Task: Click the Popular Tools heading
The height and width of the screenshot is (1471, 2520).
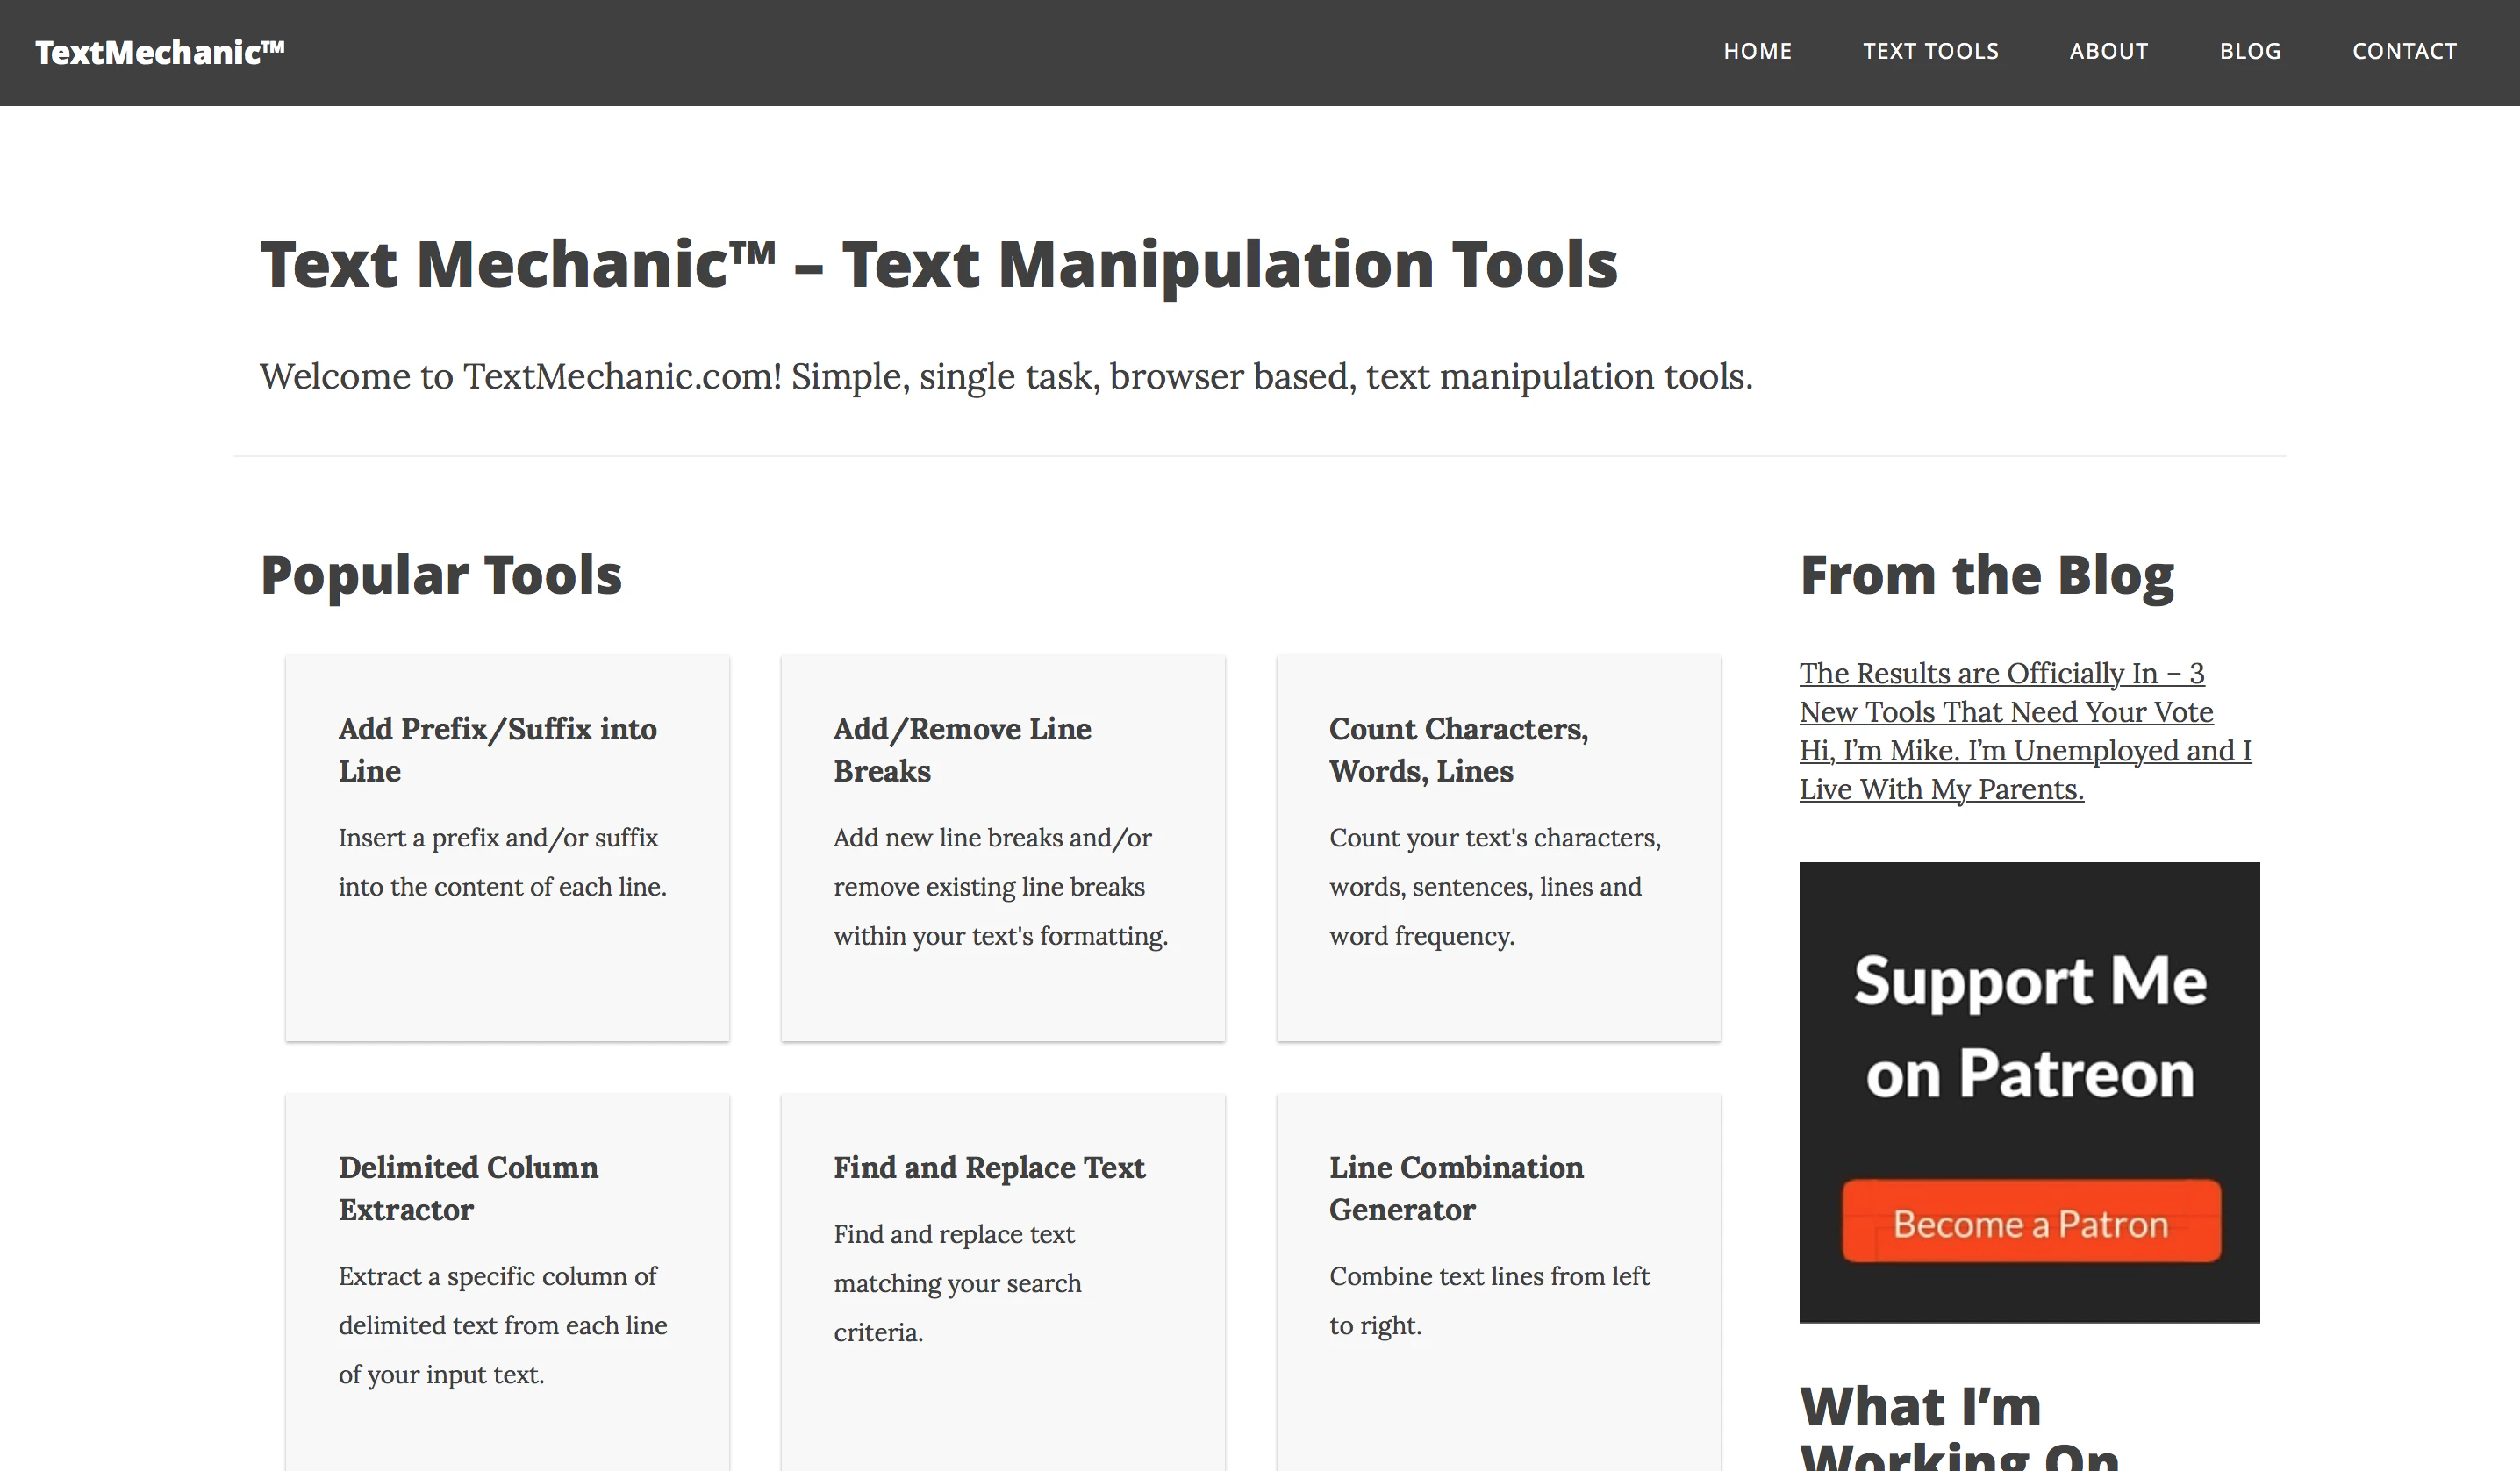Action: click(441, 573)
